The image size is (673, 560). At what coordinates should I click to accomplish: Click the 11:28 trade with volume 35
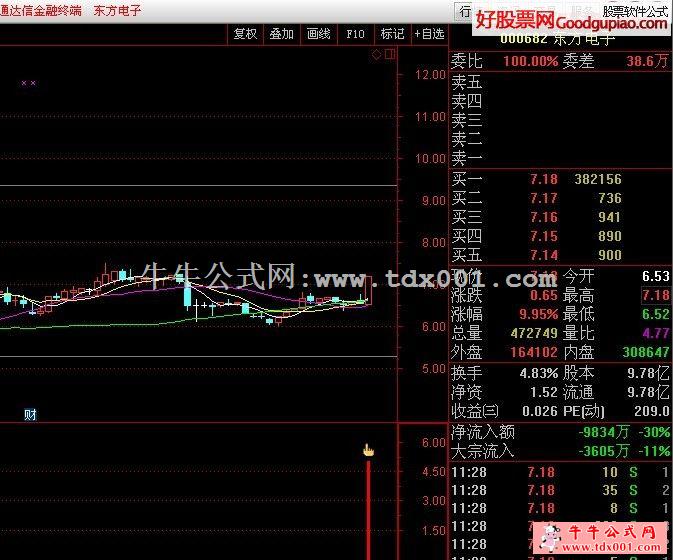click(x=560, y=490)
